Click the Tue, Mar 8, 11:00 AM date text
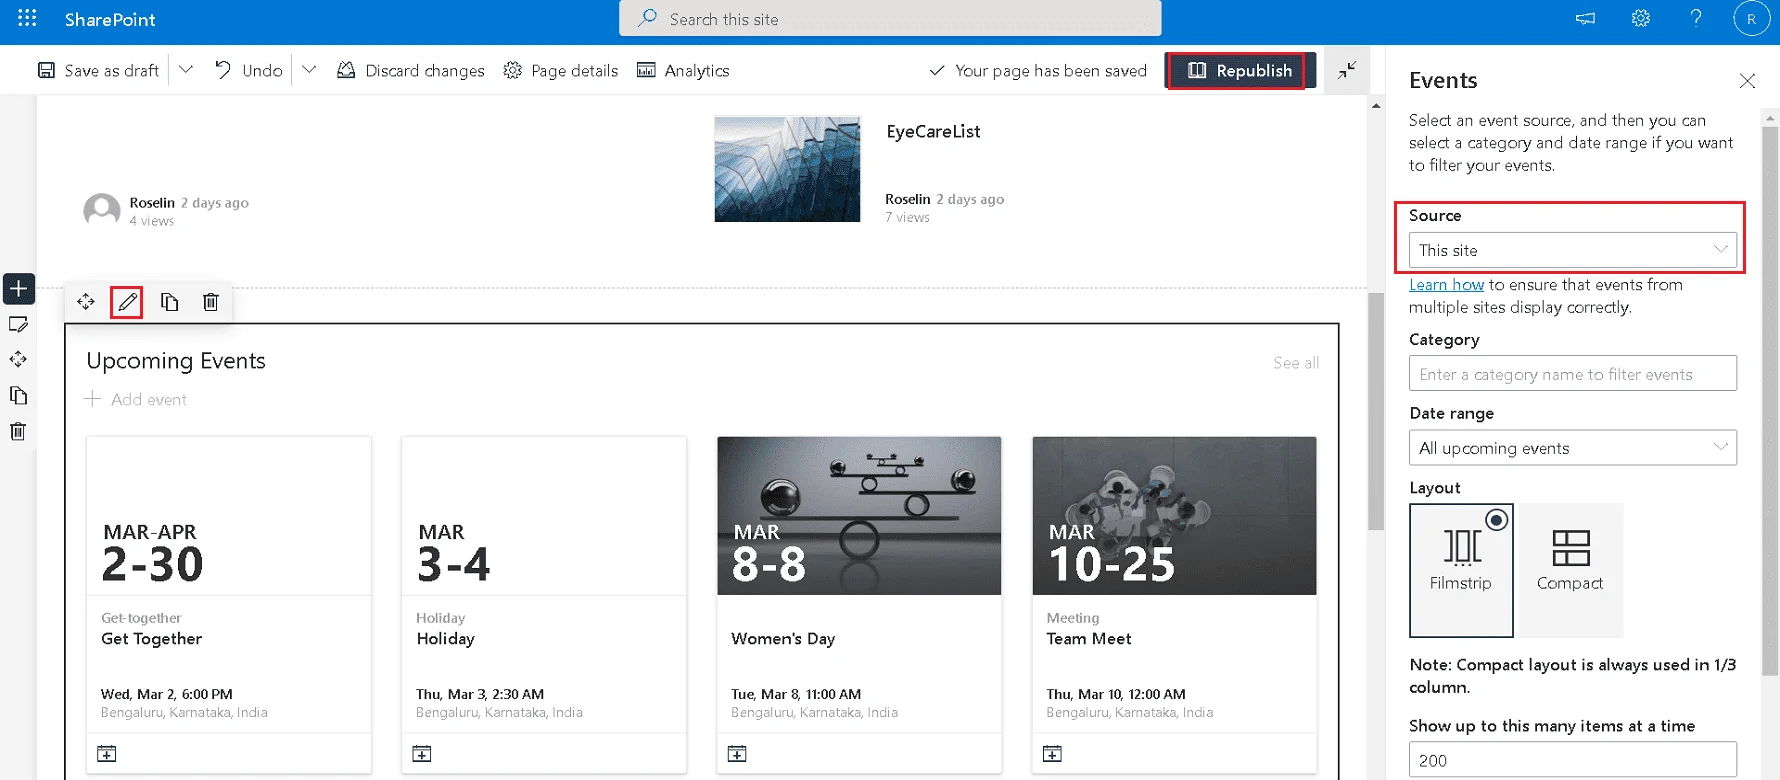Image resolution: width=1780 pixels, height=780 pixels. click(x=796, y=694)
